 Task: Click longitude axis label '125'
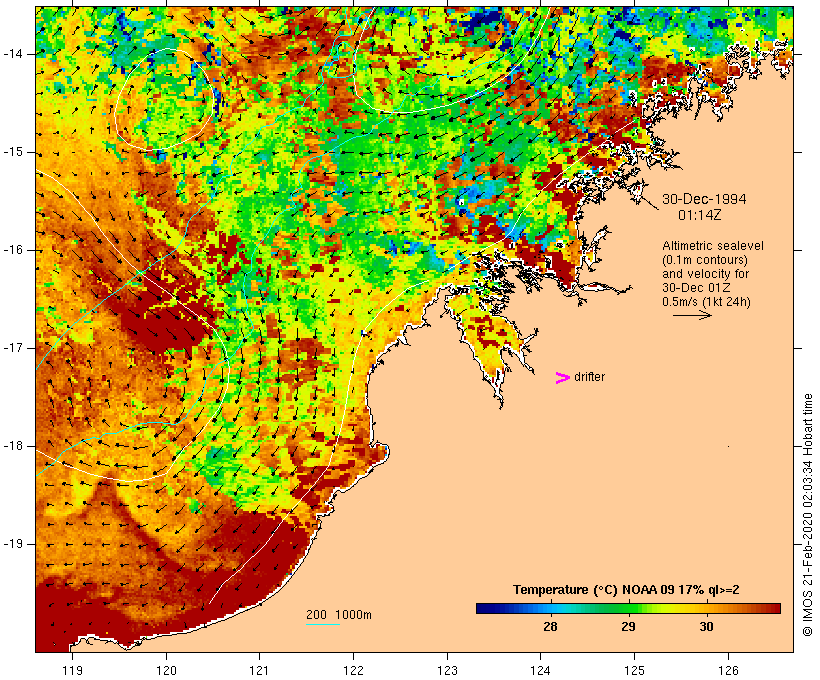pyautogui.click(x=634, y=670)
